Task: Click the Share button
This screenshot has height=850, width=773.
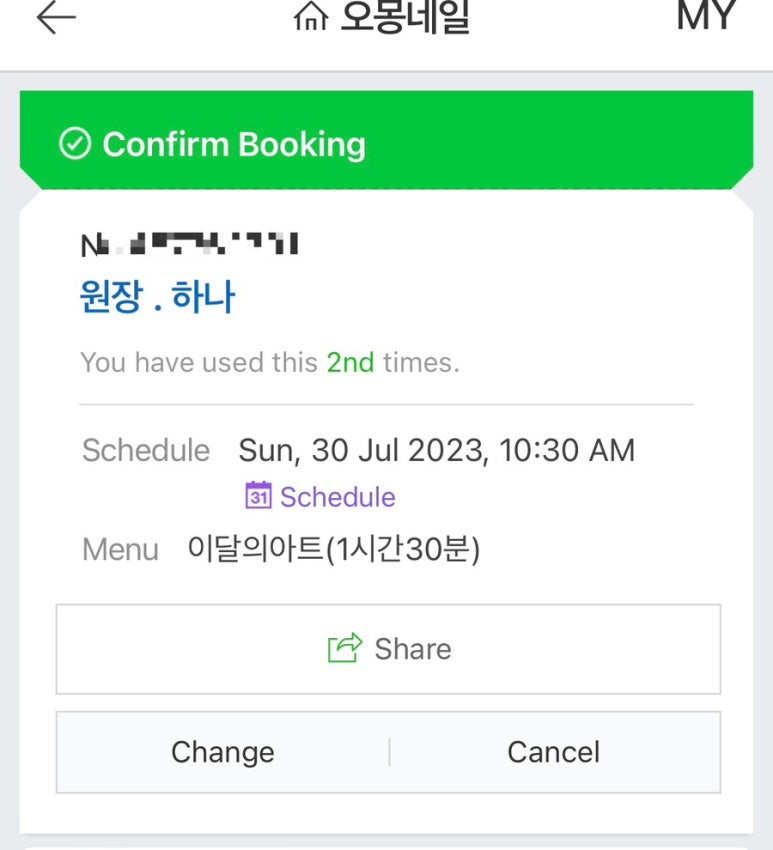Action: tap(389, 649)
